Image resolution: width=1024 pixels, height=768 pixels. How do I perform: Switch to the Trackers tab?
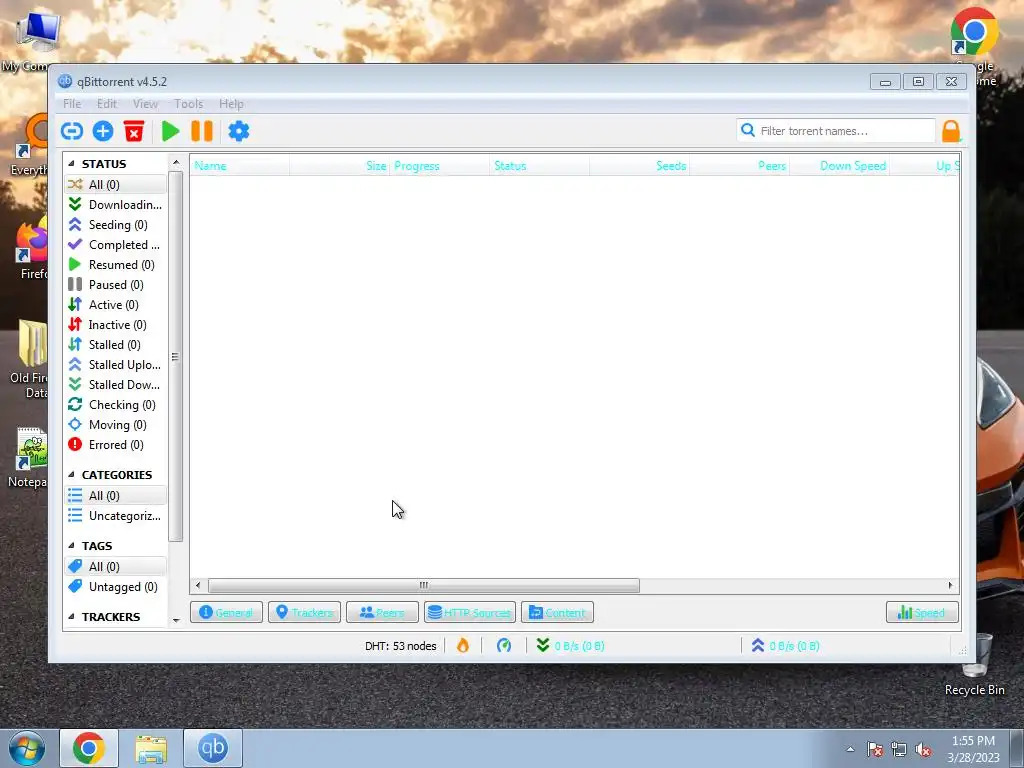click(304, 613)
